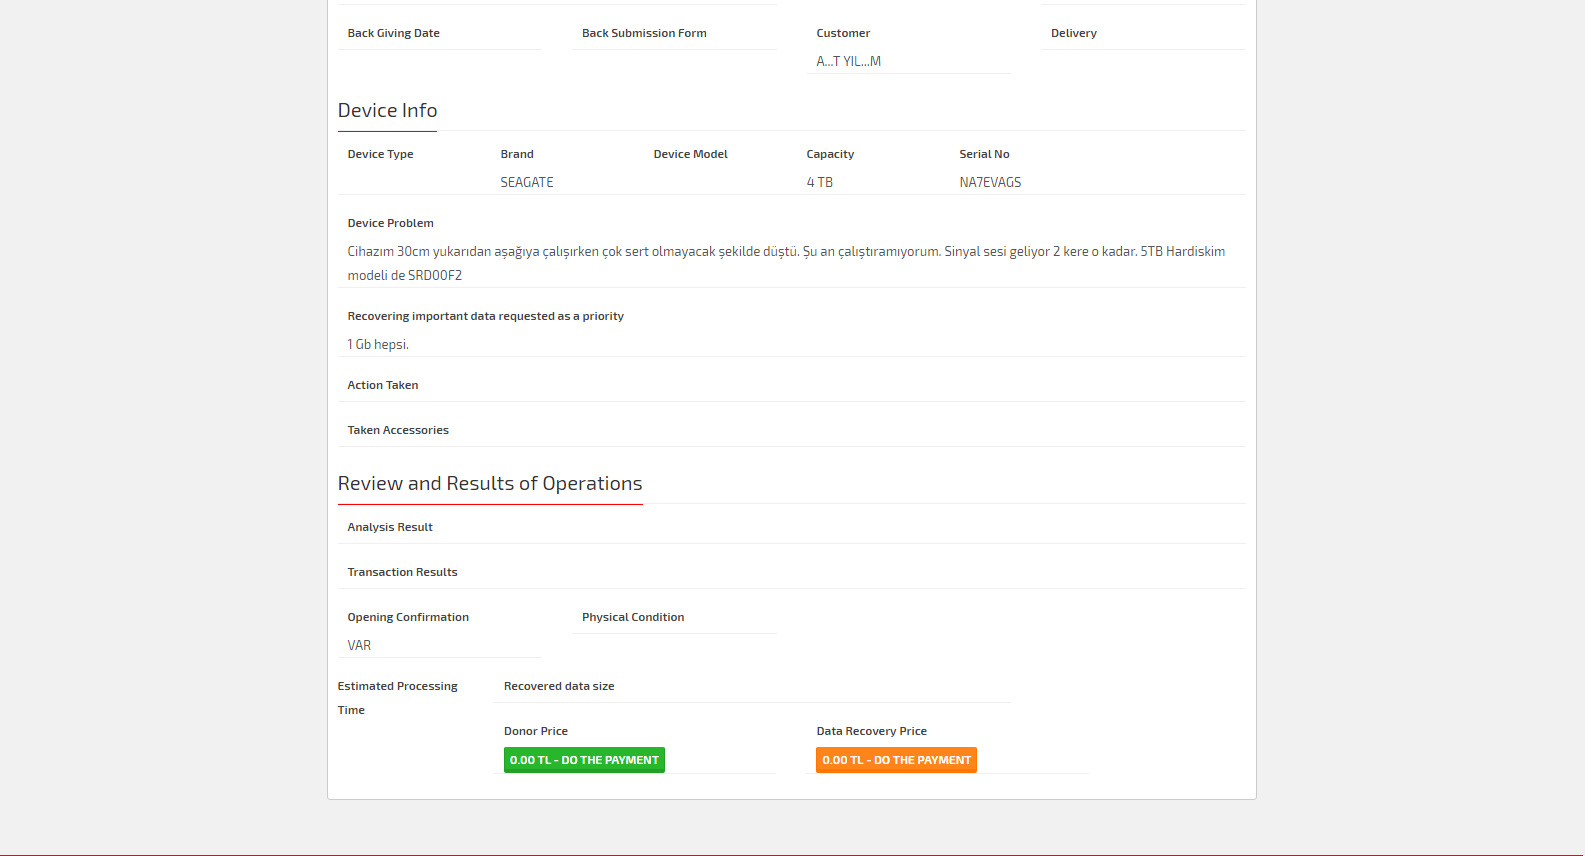Click the Device Problem description text
The width and height of the screenshot is (1585, 856).
tap(785, 263)
